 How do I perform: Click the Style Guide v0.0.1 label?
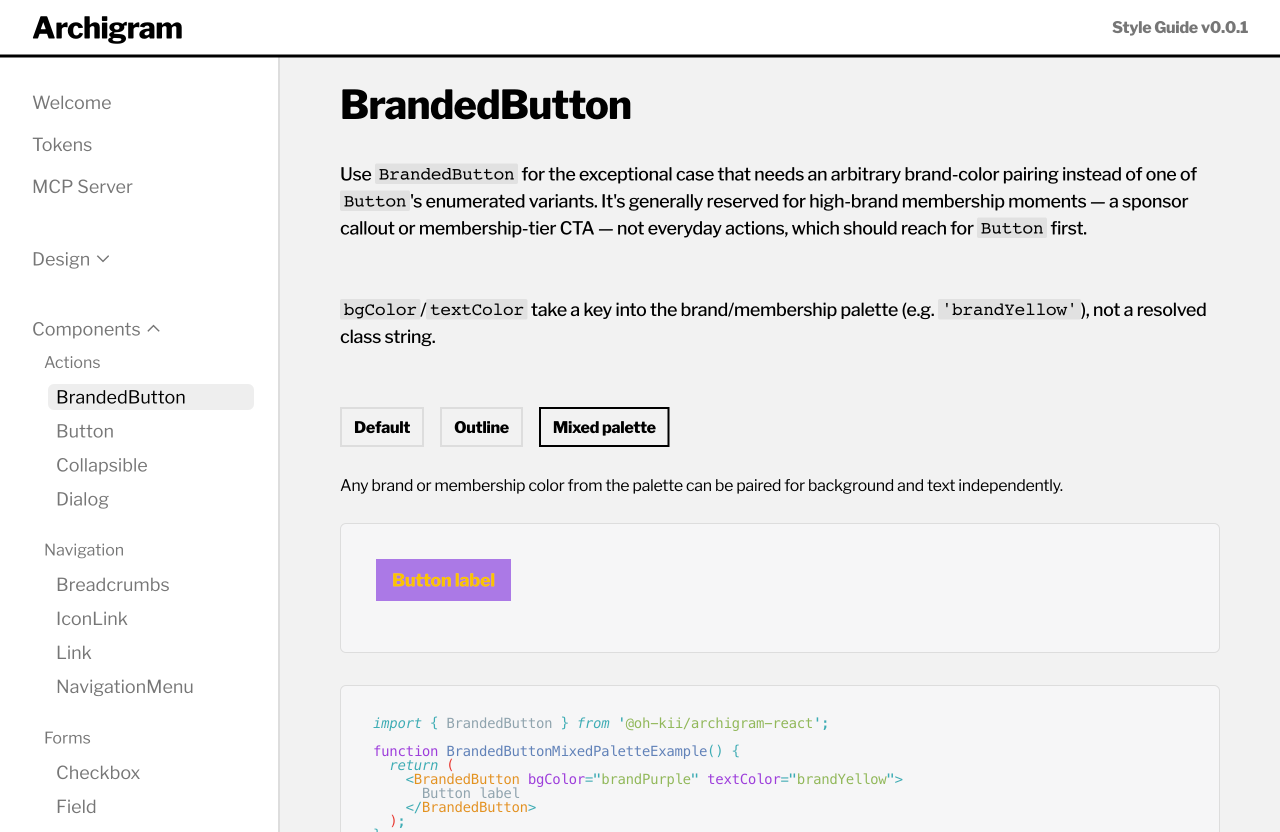pos(1180,27)
